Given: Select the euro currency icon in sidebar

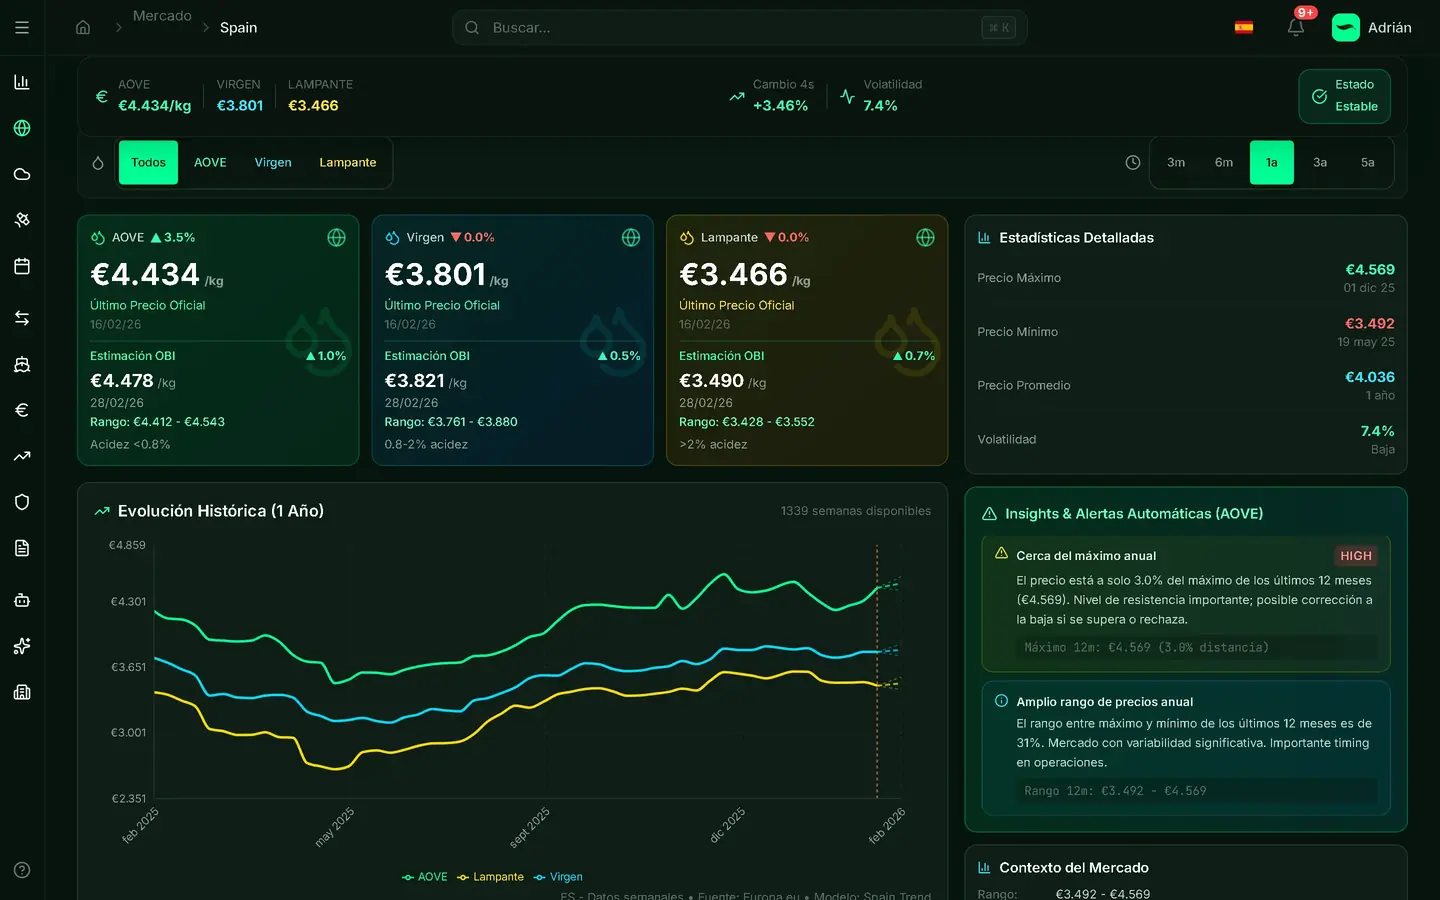Looking at the screenshot, I should pyautogui.click(x=22, y=409).
